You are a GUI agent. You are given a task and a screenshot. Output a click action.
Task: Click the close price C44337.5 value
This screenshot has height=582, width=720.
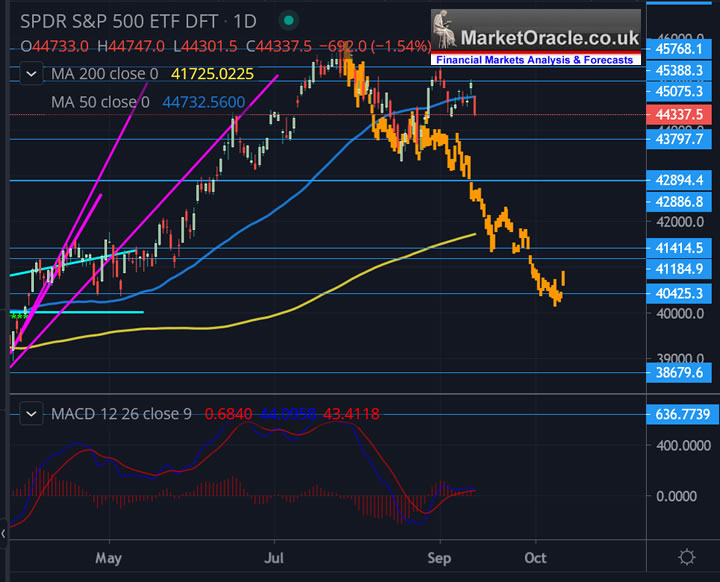(x=279, y=46)
